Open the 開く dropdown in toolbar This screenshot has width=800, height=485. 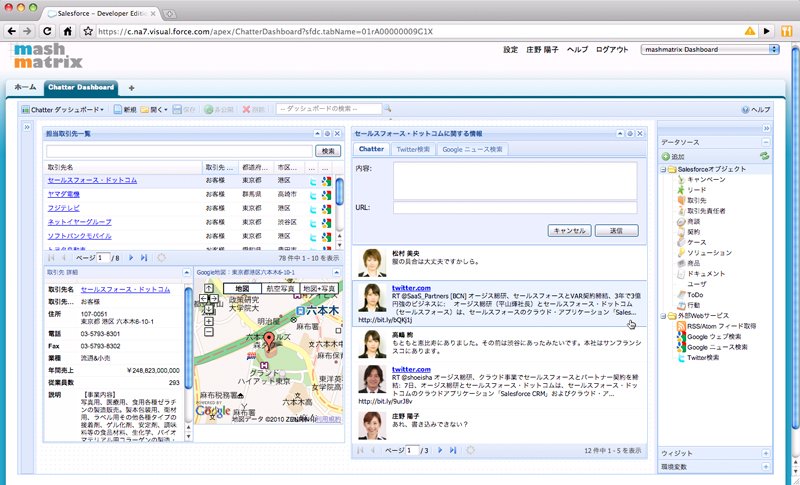(154, 109)
